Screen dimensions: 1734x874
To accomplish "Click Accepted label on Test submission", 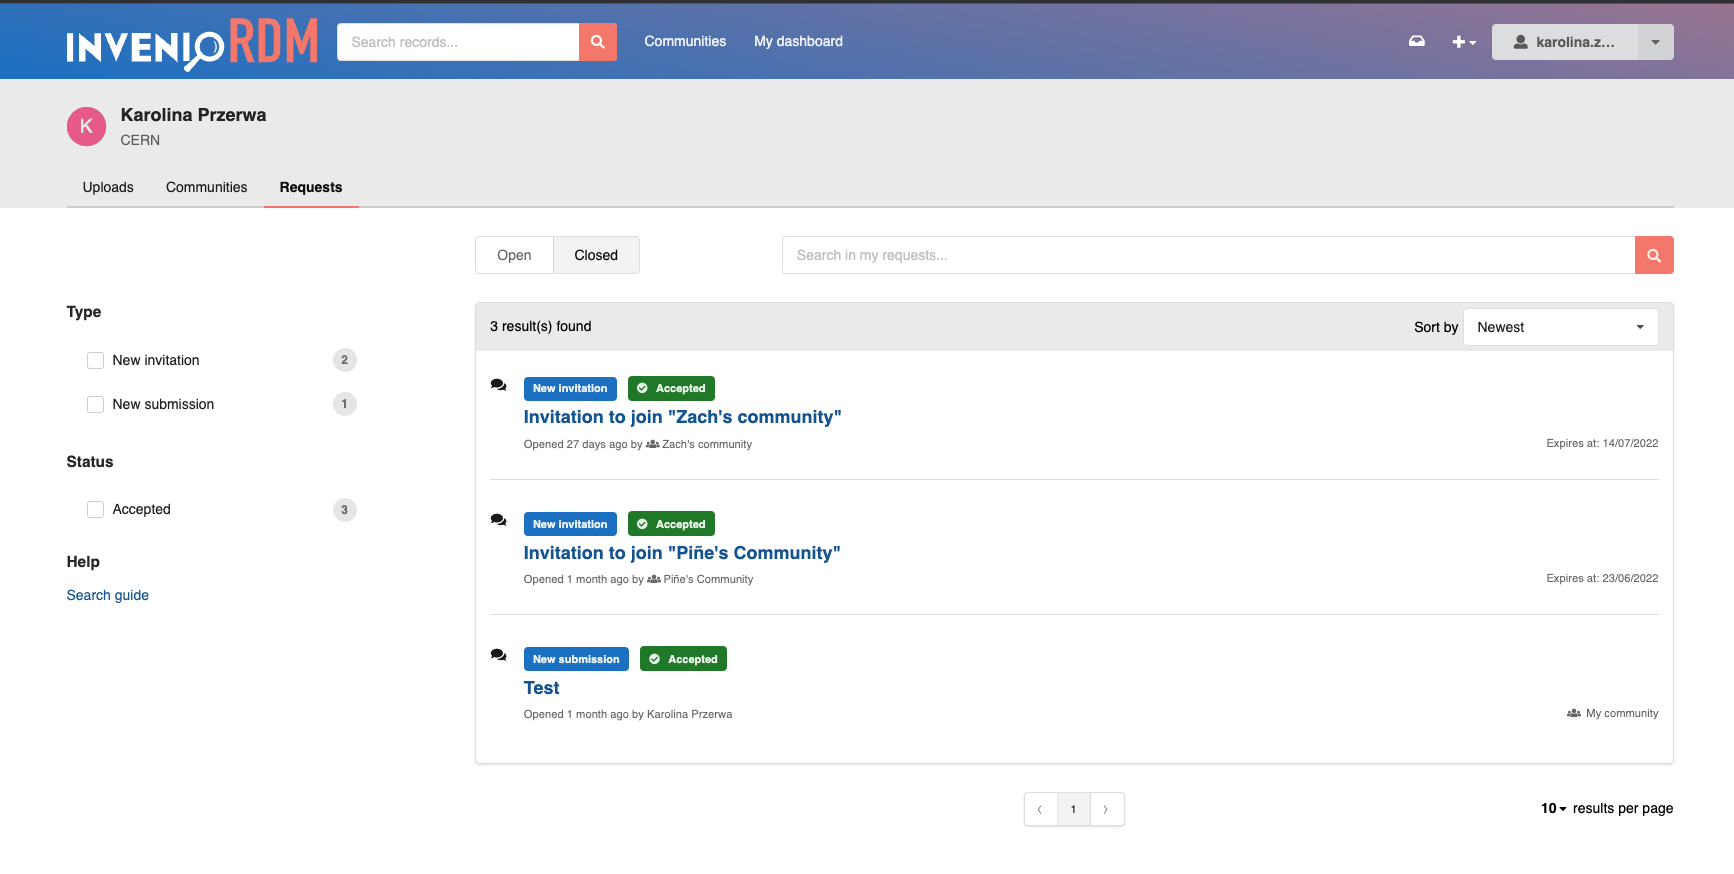I will point(683,659).
